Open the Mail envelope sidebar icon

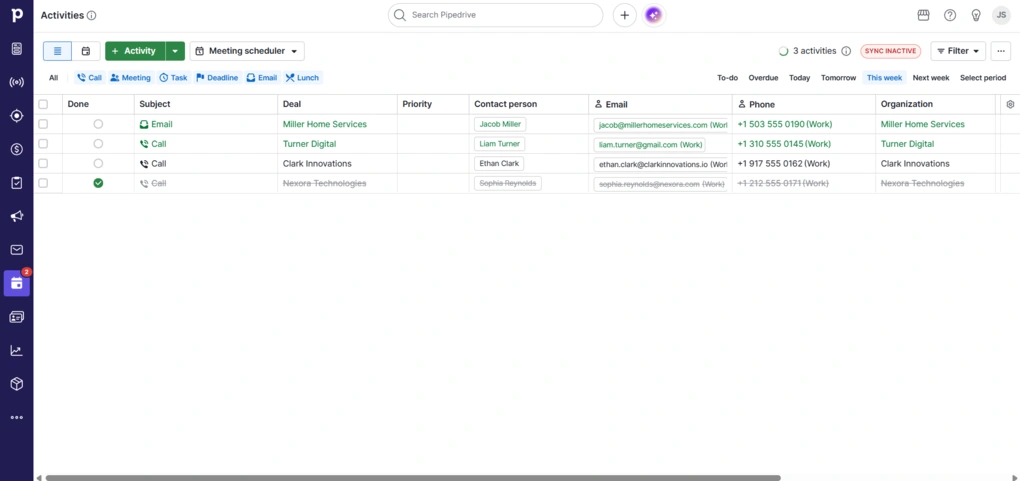17,250
